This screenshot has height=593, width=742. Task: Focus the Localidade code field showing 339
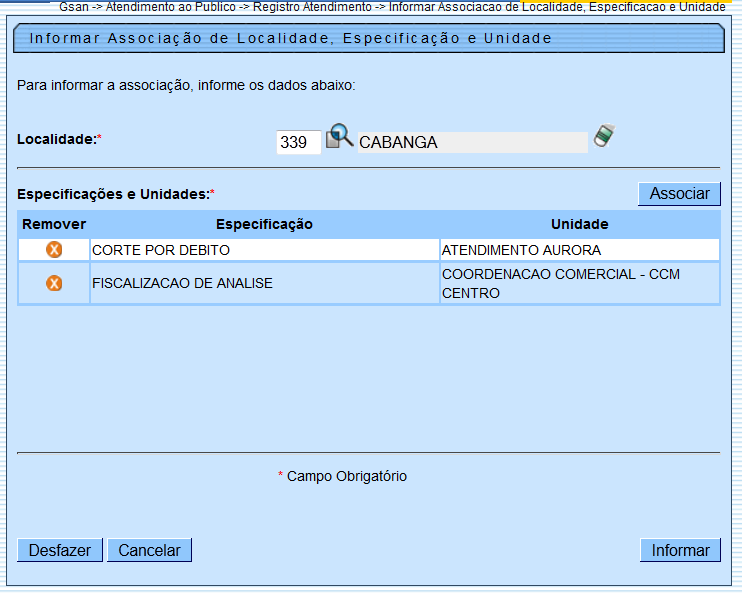point(298,143)
